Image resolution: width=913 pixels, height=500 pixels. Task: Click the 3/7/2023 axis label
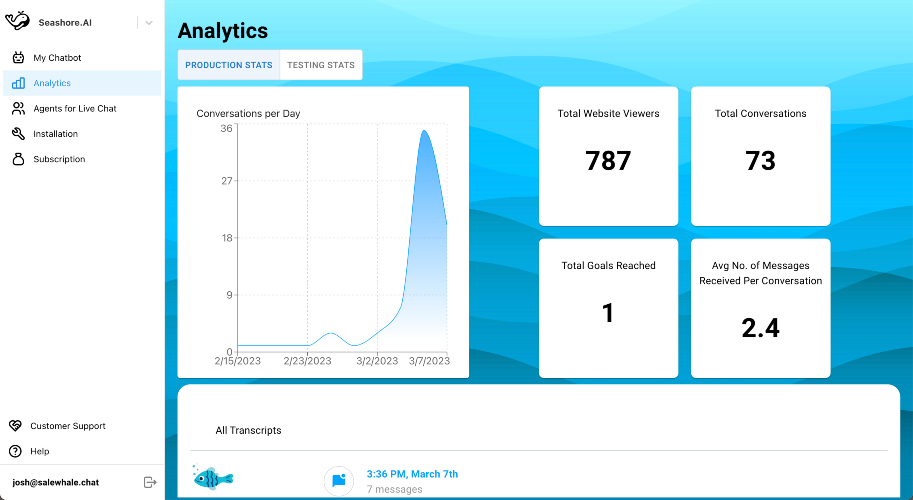(x=429, y=361)
